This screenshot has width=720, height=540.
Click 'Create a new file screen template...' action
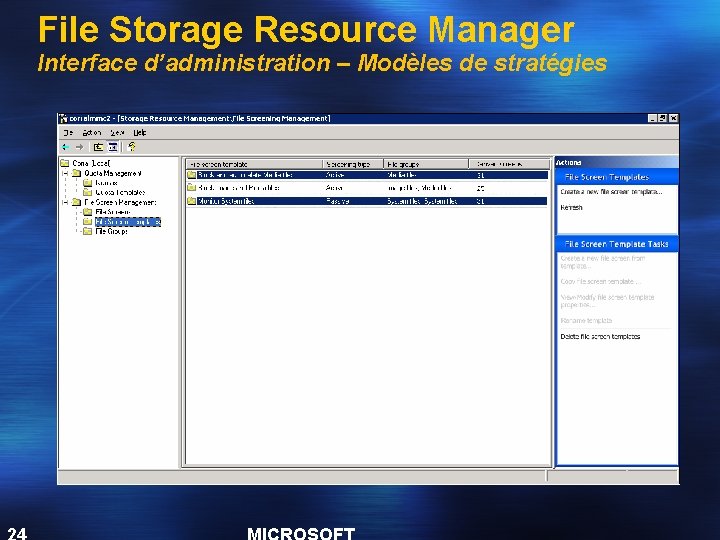(x=611, y=192)
